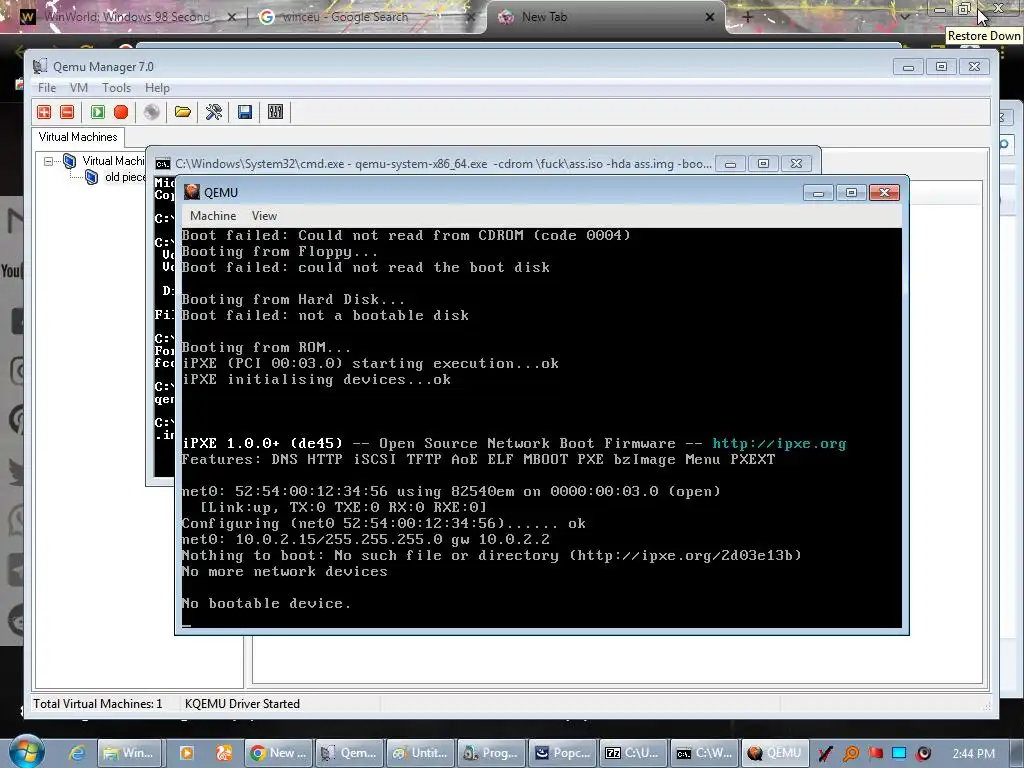The height and width of the screenshot is (768, 1024).
Task: Click the red flag action center tray icon
Action: (x=875, y=754)
